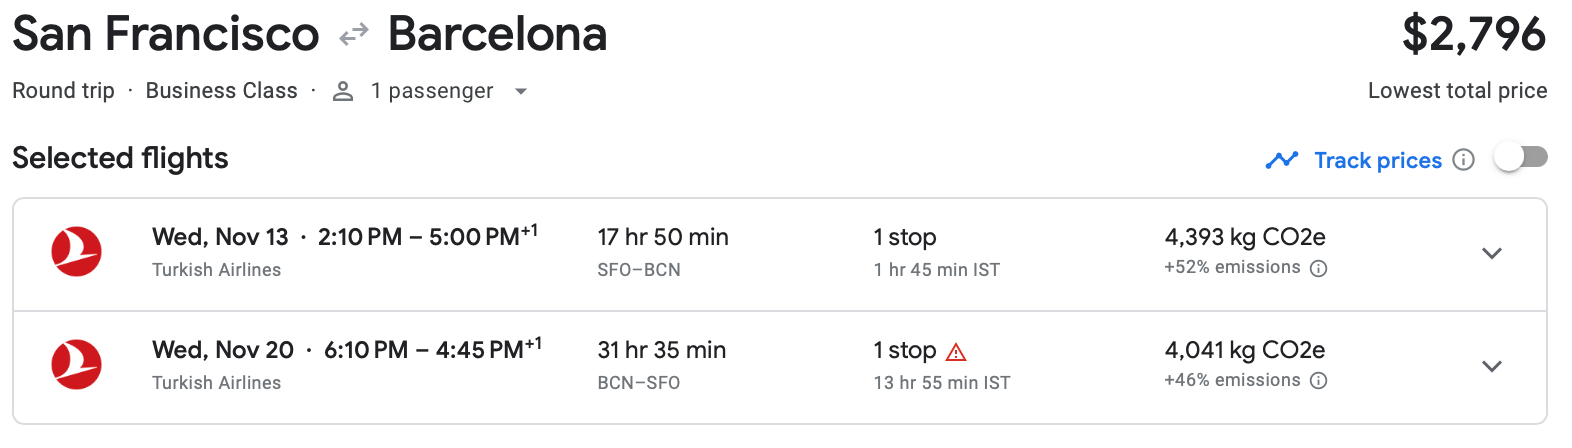This screenshot has height=448, width=1572.
Task: Expand the Wed, Nov 20 flight details
Action: pyautogui.click(x=1491, y=367)
